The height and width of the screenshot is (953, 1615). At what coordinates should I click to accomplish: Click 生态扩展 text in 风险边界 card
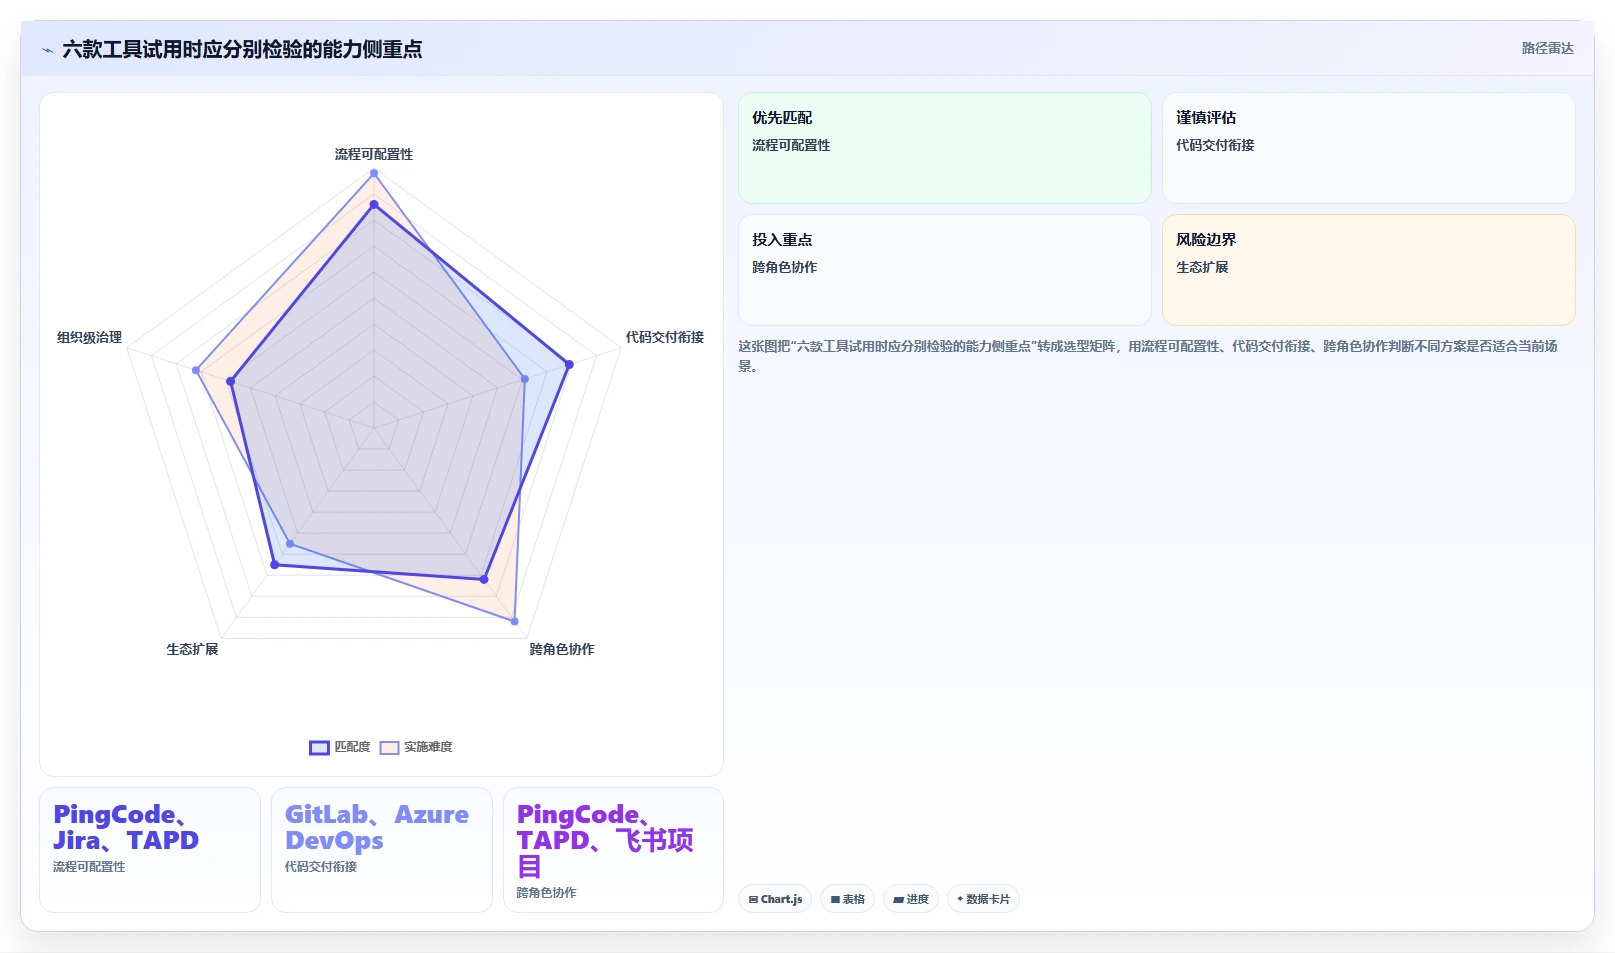[1202, 267]
